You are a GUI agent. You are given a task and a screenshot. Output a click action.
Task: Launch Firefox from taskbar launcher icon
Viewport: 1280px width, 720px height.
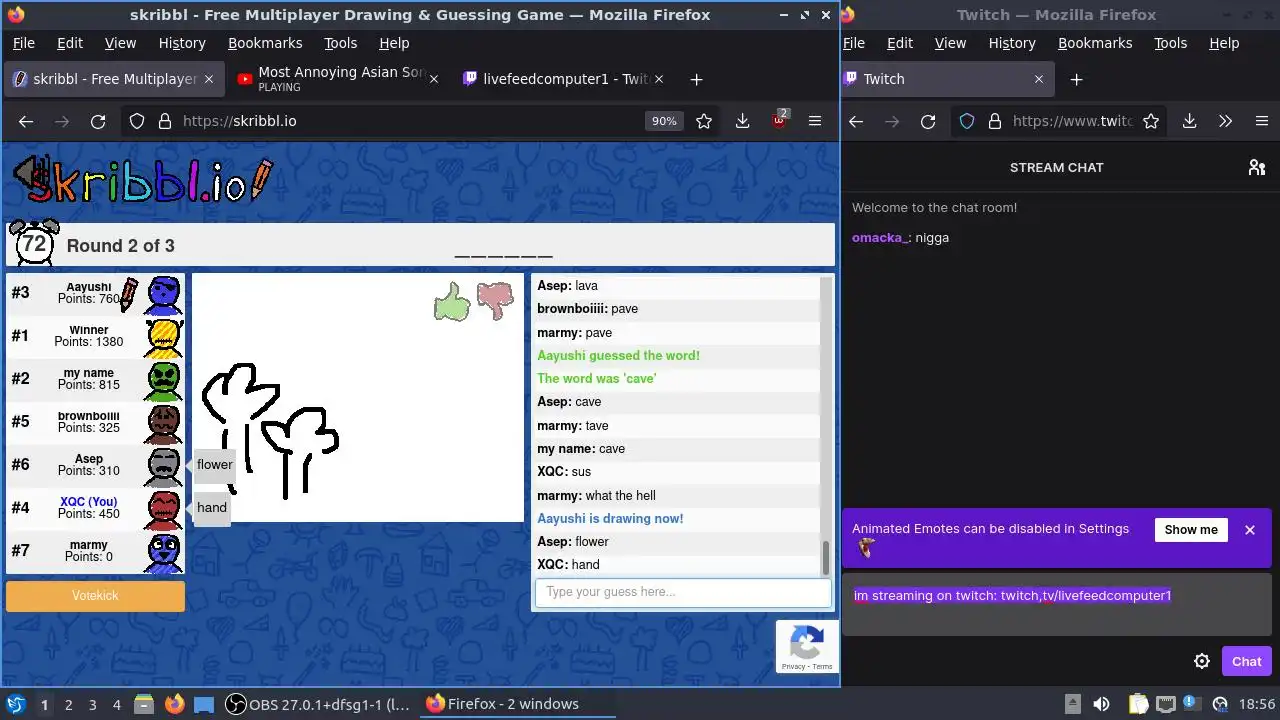tap(174, 704)
